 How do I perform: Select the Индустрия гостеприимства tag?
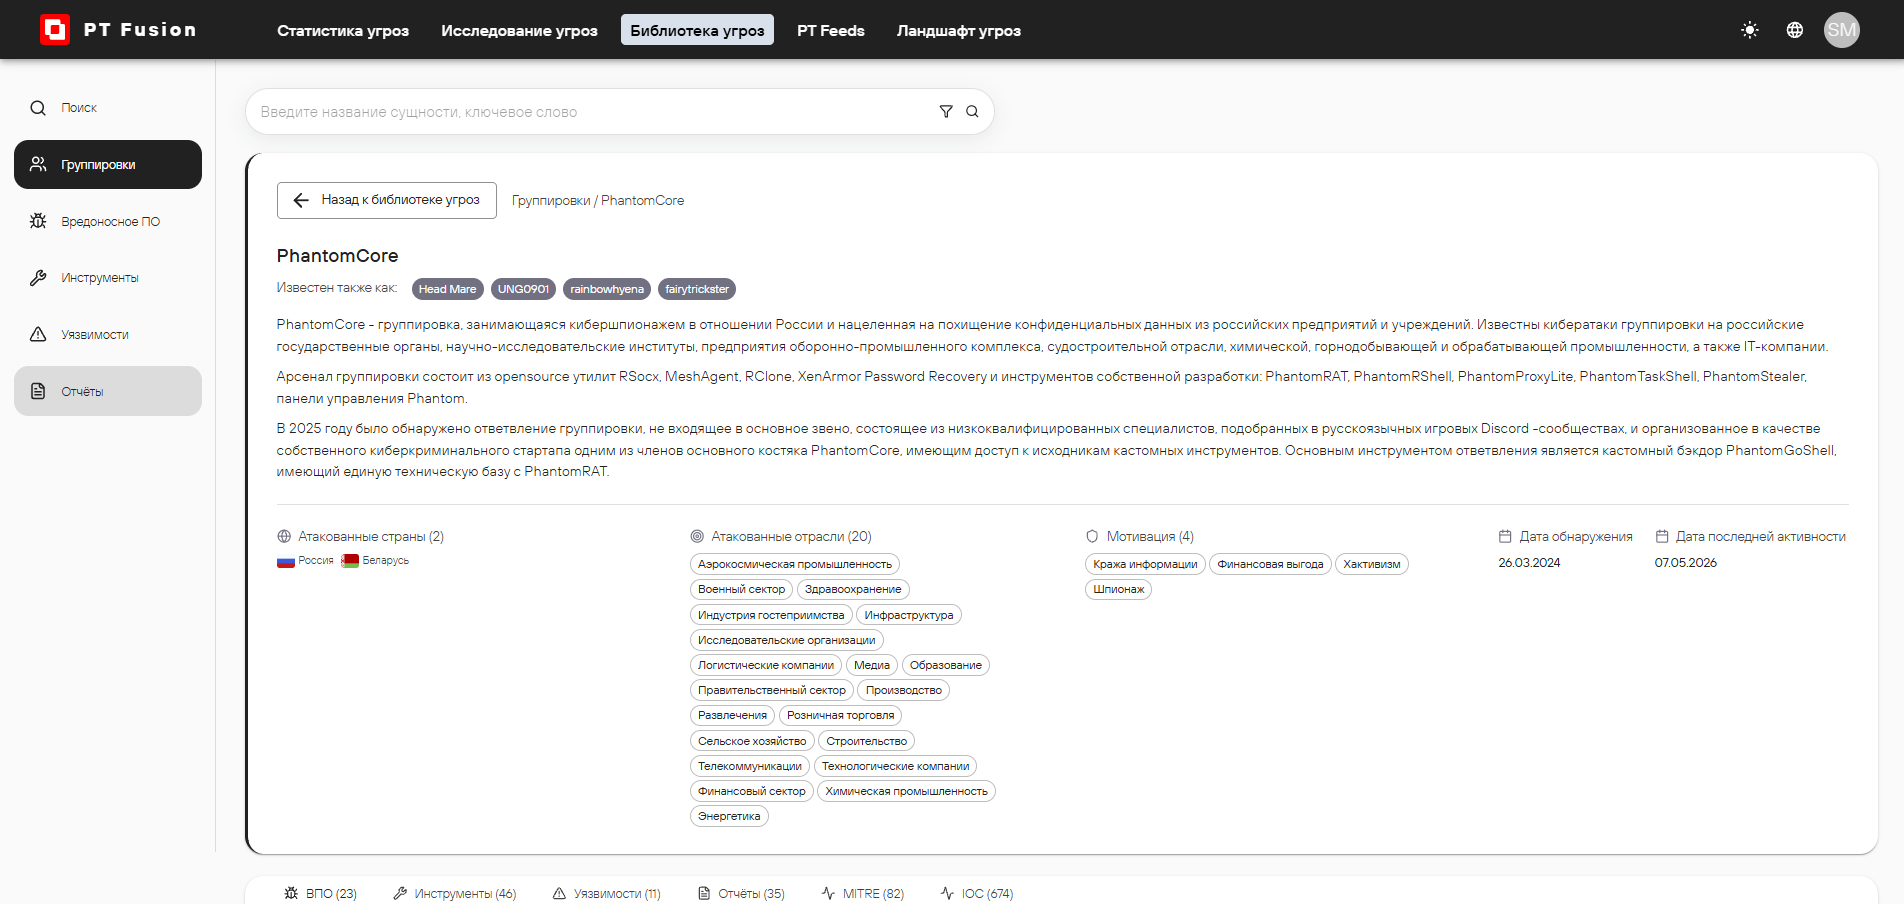coord(771,615)
